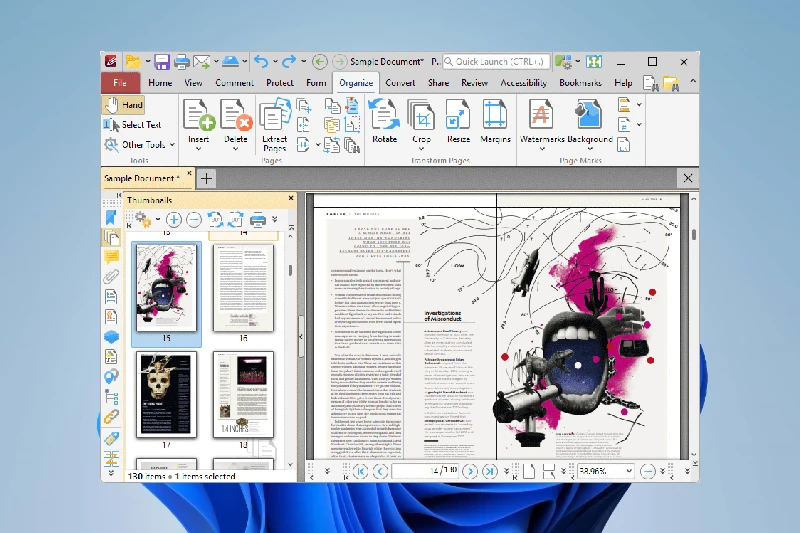Switch to the Protect ribbon tab
800x533 pixels.
[280, 83]
